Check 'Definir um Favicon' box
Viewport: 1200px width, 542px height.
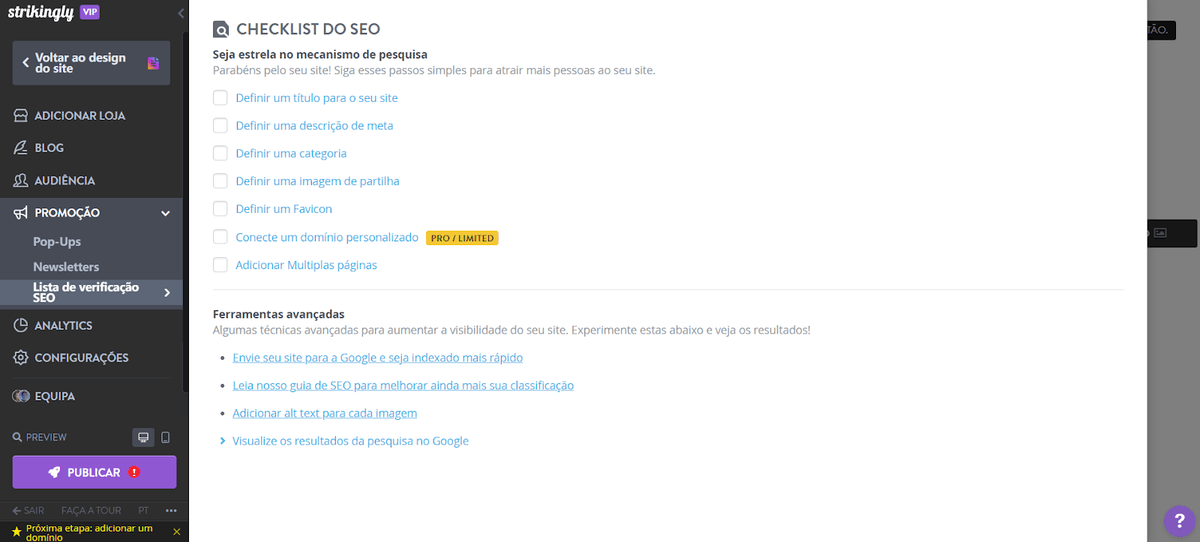tap(220, 209)
